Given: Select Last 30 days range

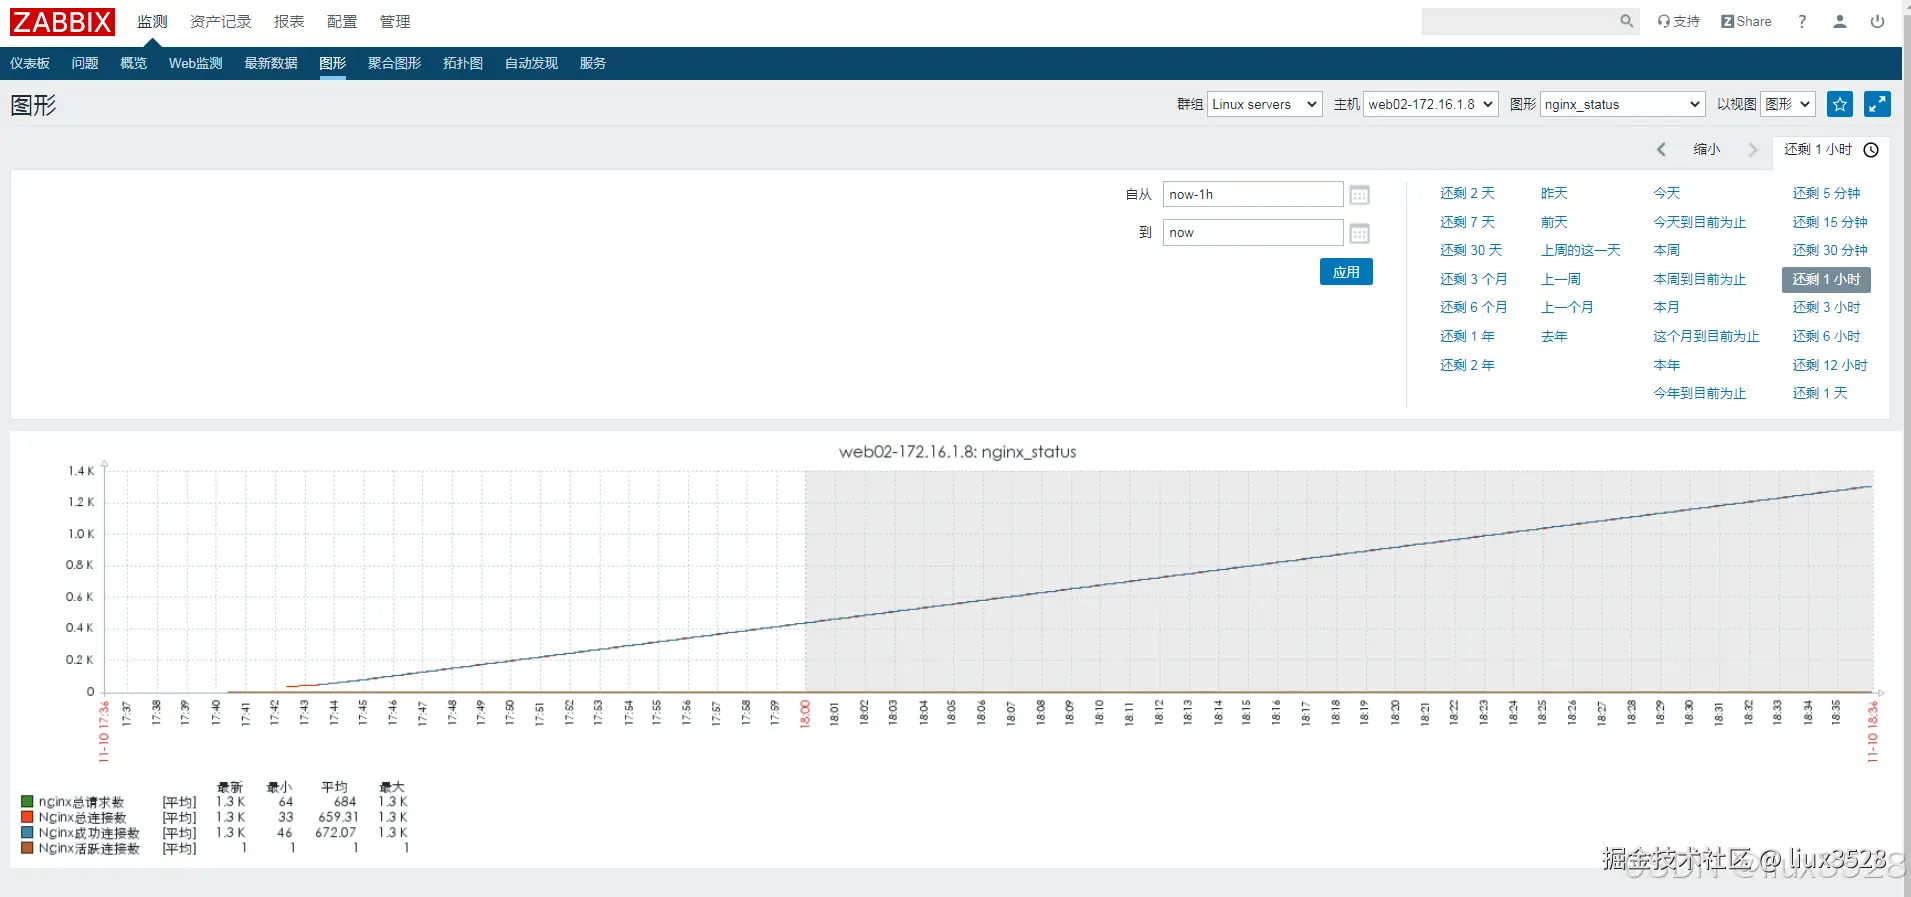Looking at the screenshot, I should (x=1471, y=250).
